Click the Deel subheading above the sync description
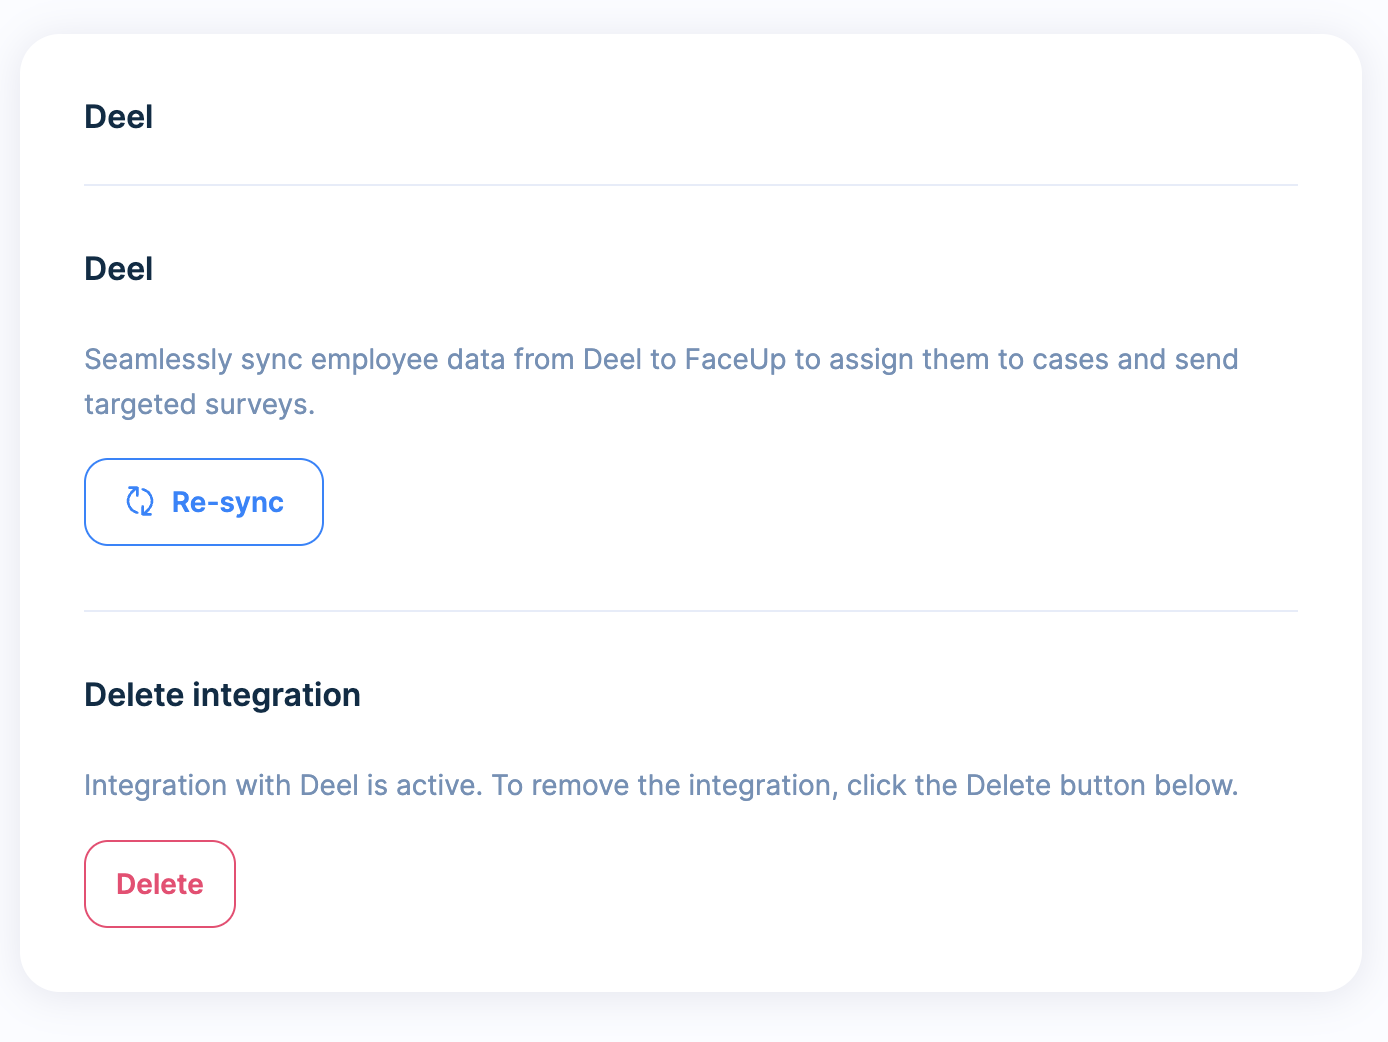Image resolution: width=1388 pixels, height=1042 pixels. click(x=119, y=269)
